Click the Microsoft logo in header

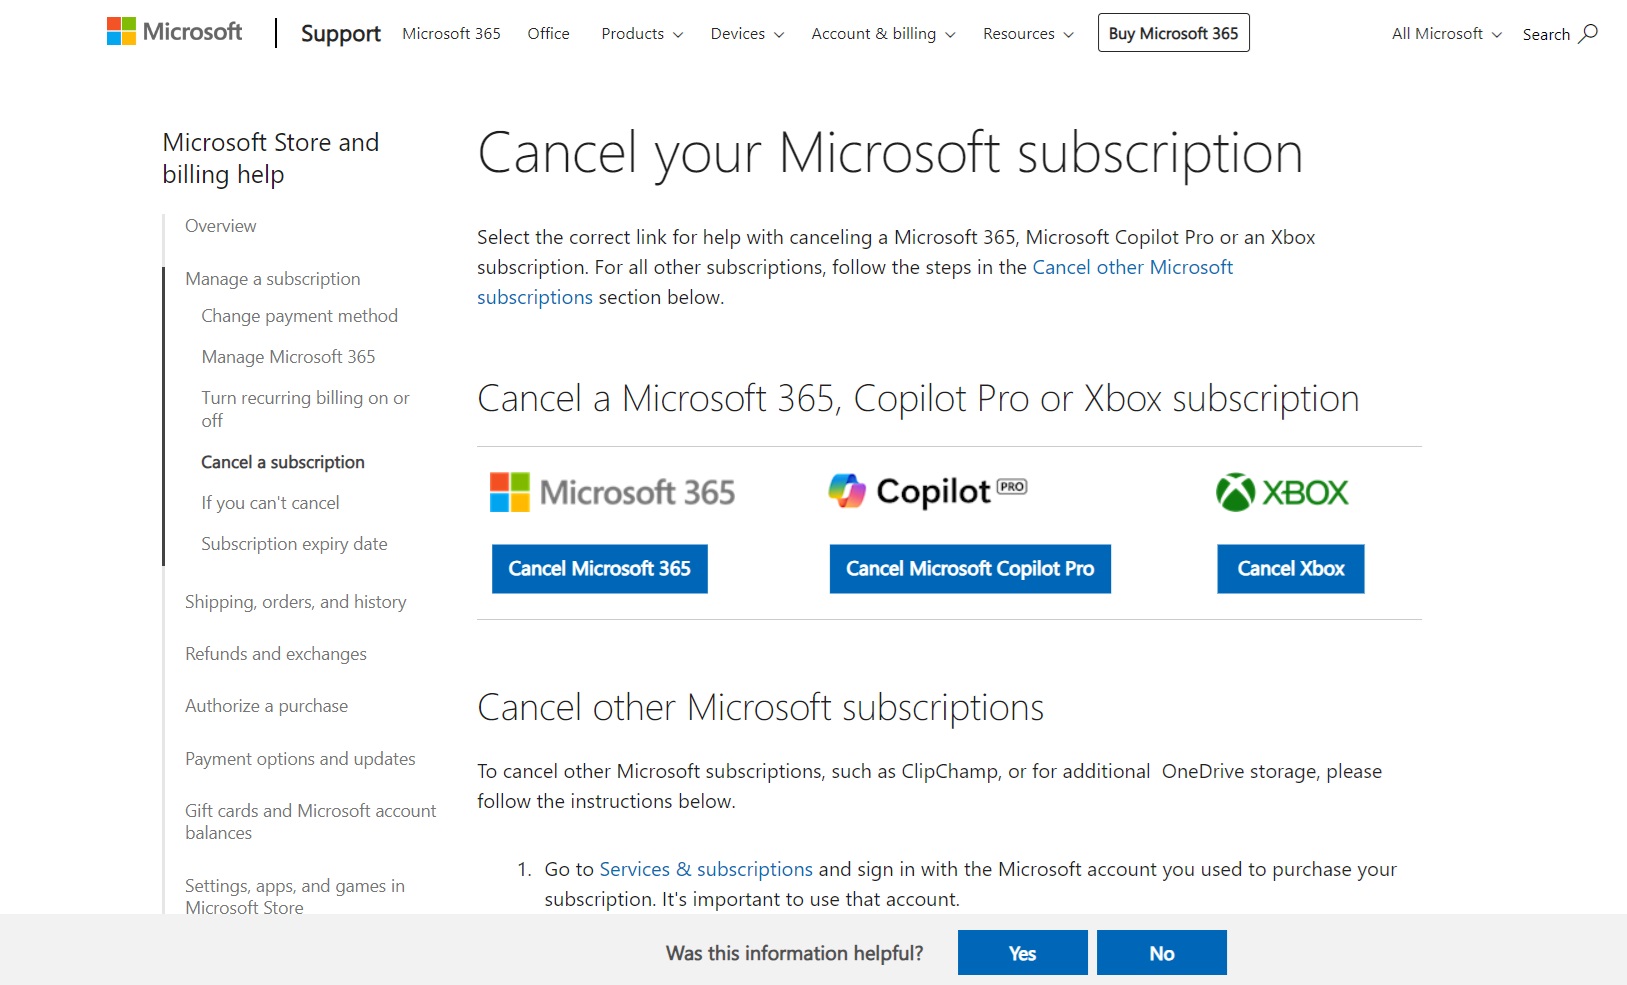tap(175, 32)
